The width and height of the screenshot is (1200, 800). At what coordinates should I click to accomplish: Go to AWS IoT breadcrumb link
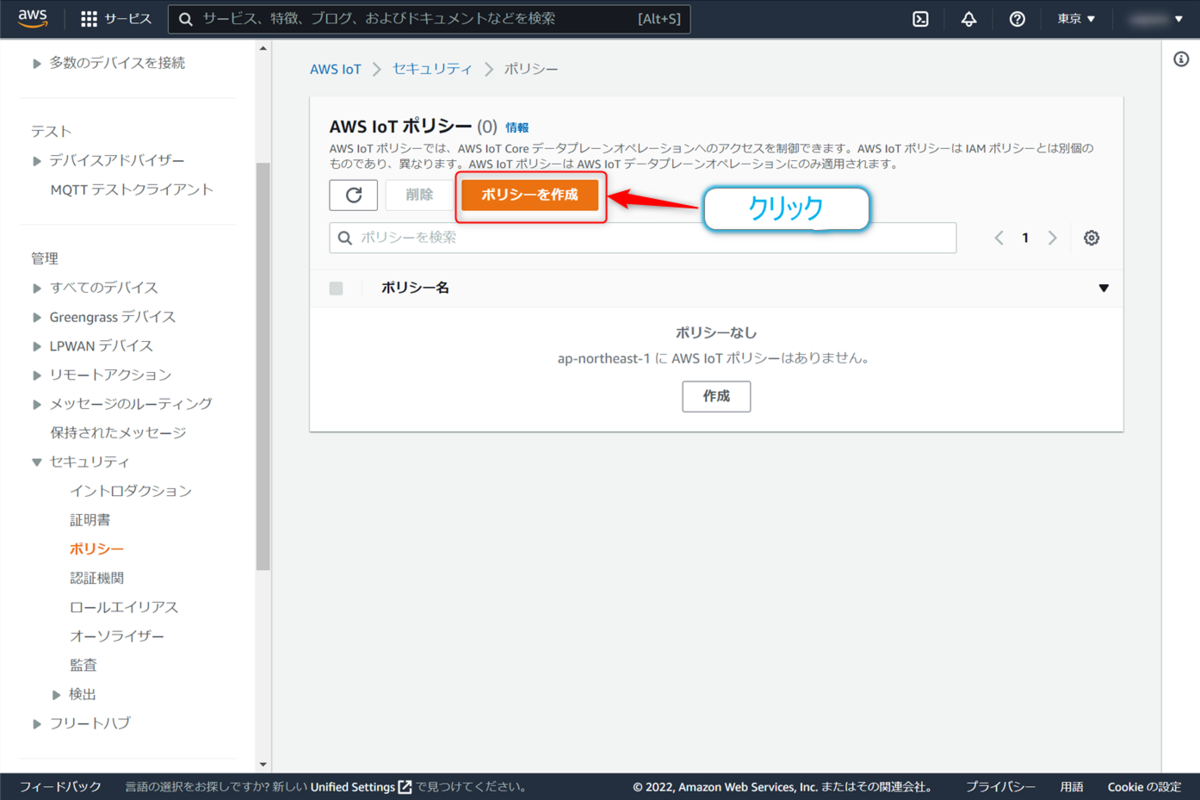(x=336, y=69)
